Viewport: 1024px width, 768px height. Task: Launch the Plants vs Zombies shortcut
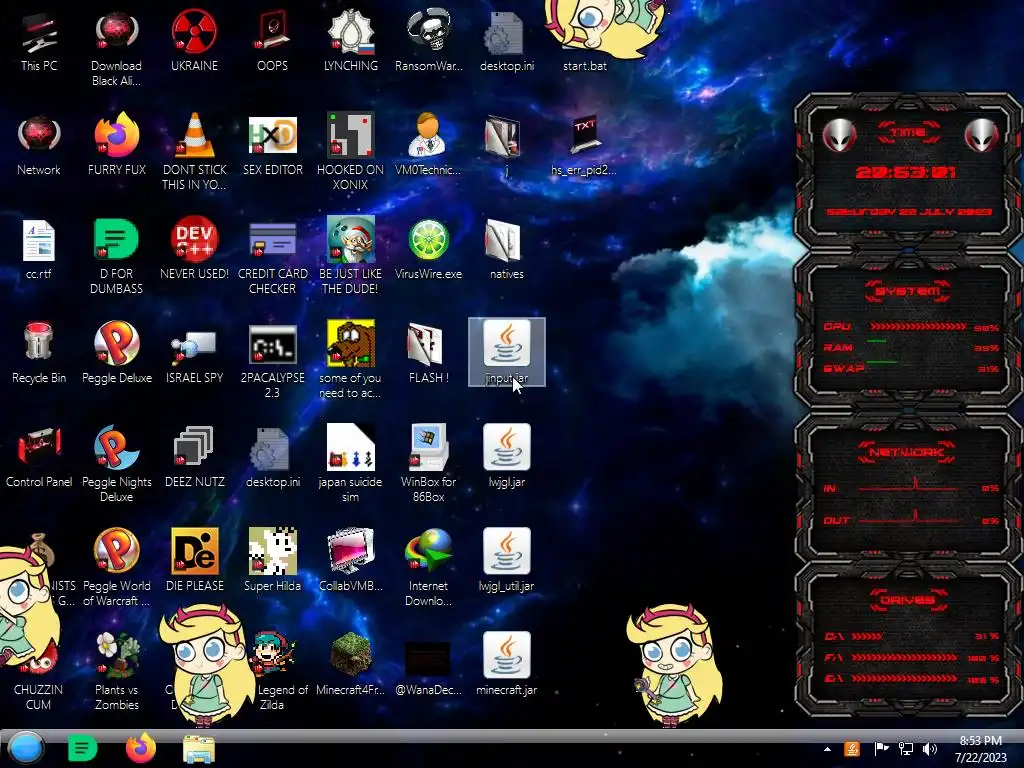(x=116, y=671)
